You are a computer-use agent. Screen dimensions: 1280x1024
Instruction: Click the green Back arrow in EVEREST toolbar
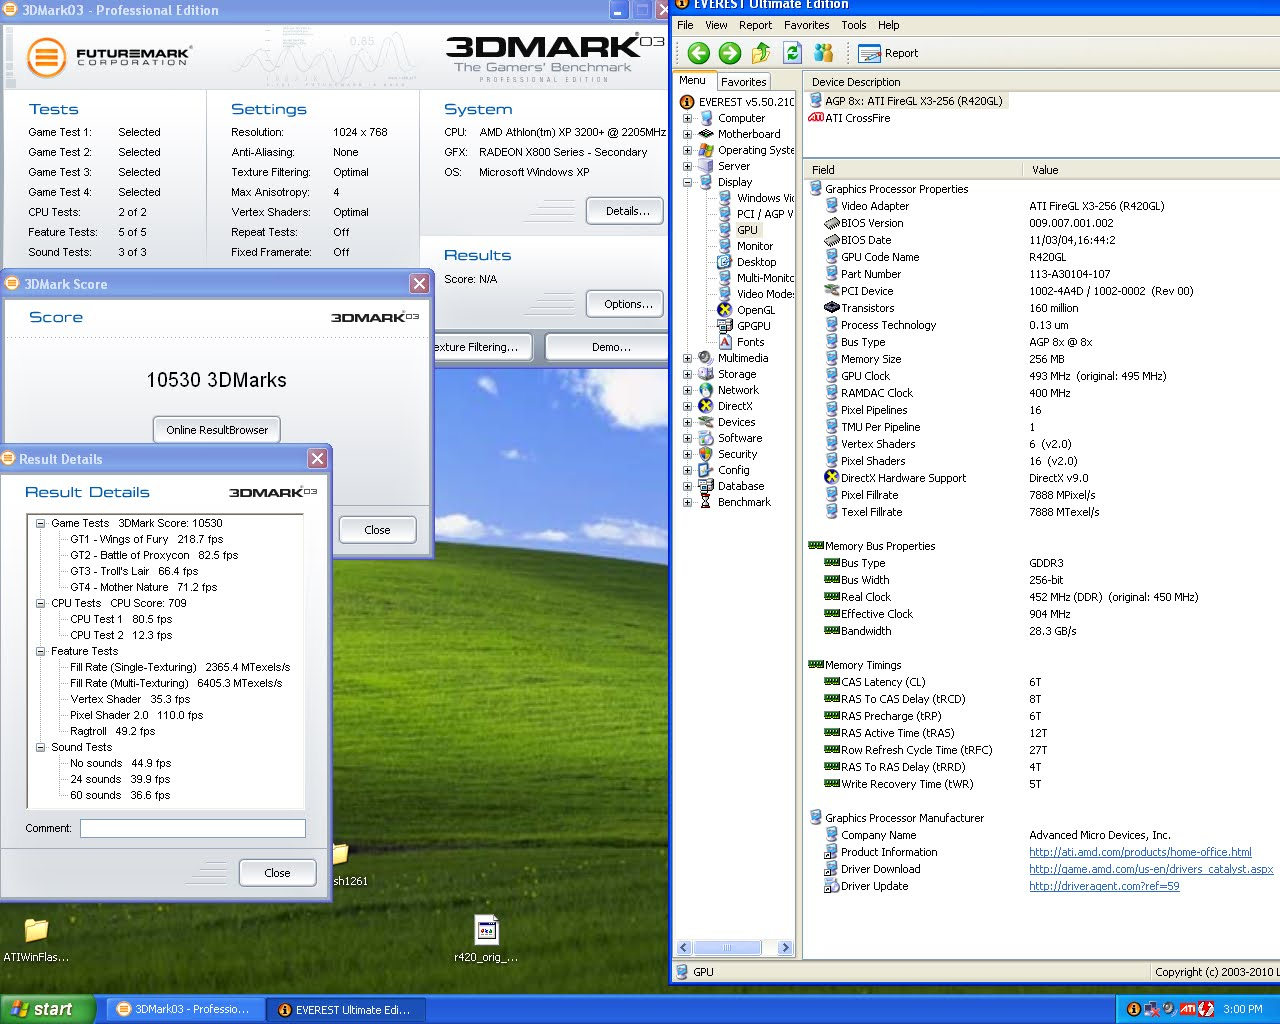click(699, 53)
